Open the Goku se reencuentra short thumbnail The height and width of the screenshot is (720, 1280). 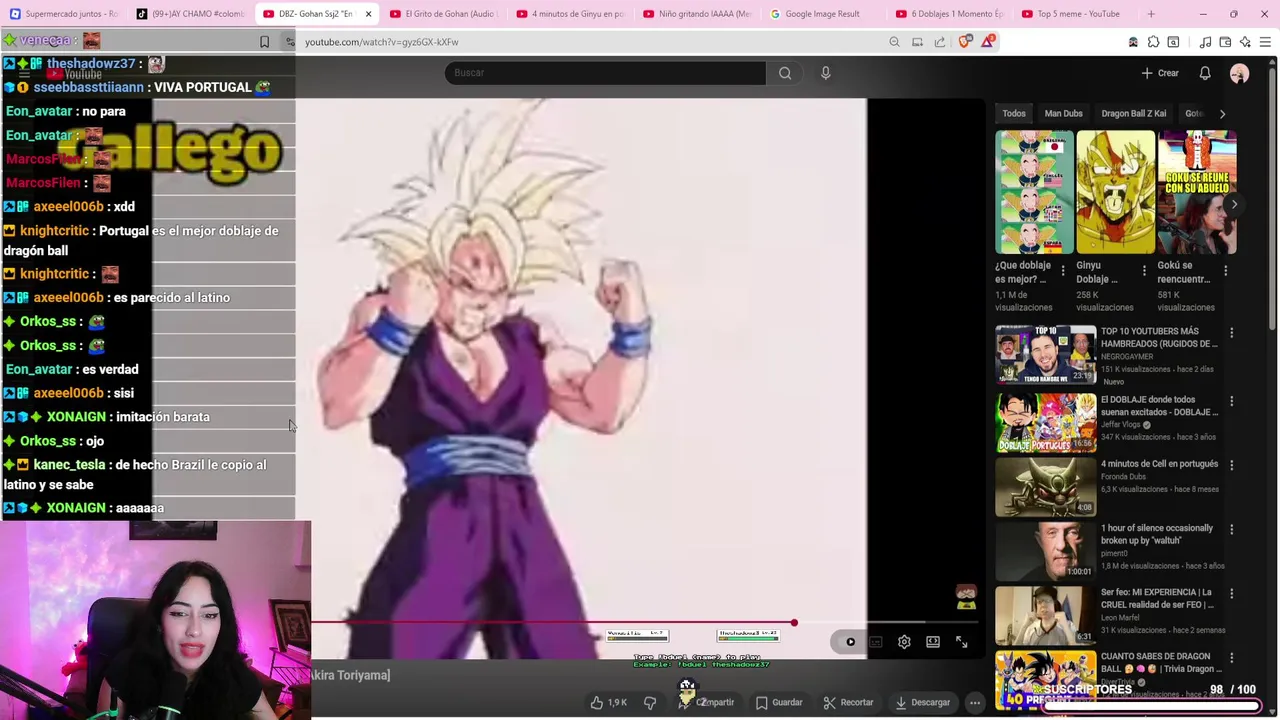point(1197,193)
